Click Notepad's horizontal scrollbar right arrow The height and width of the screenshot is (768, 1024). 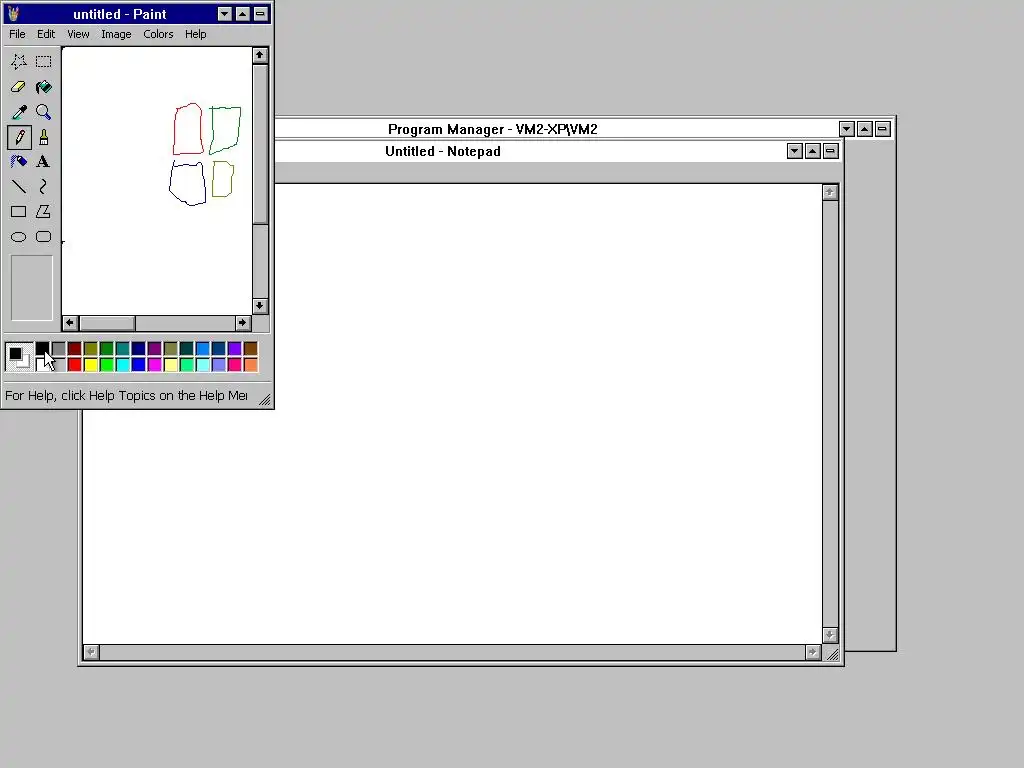[813, 652]
